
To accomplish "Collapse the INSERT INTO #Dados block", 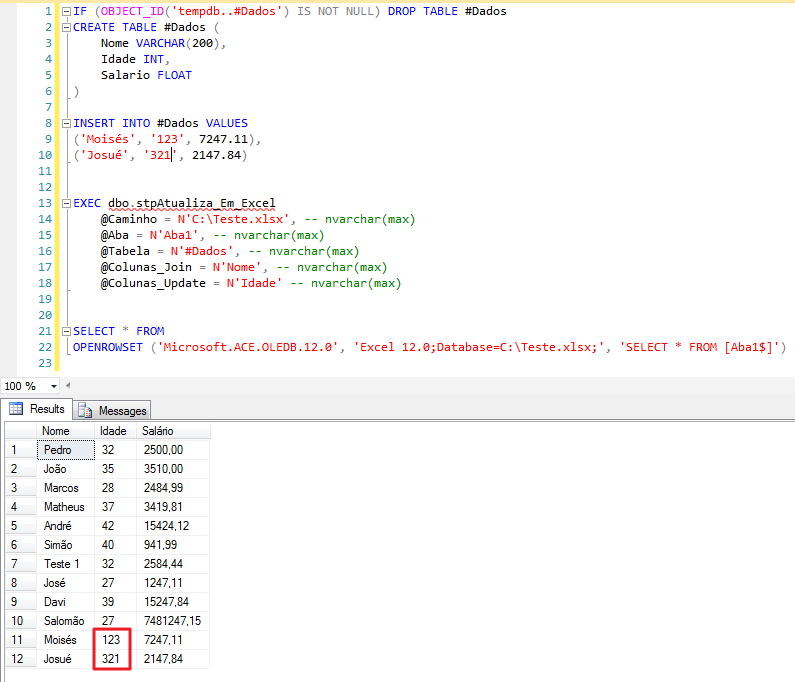I will [66, 123].
